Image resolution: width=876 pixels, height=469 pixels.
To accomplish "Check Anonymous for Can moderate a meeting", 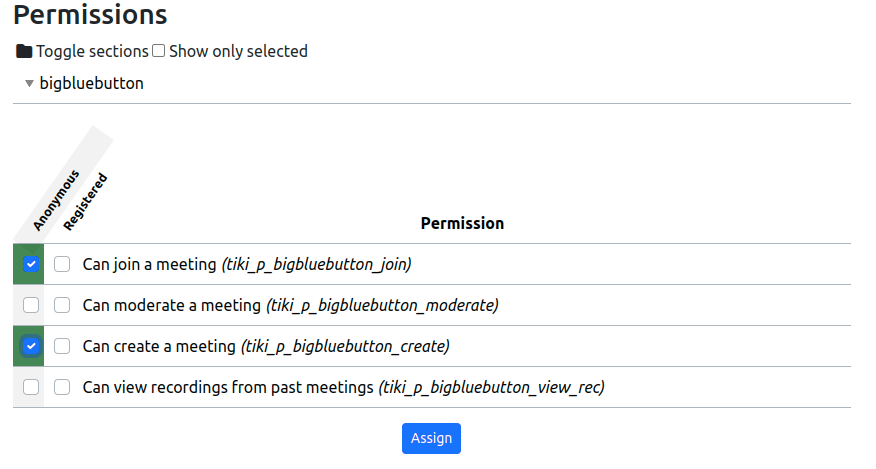I will (x=31, y=305).
